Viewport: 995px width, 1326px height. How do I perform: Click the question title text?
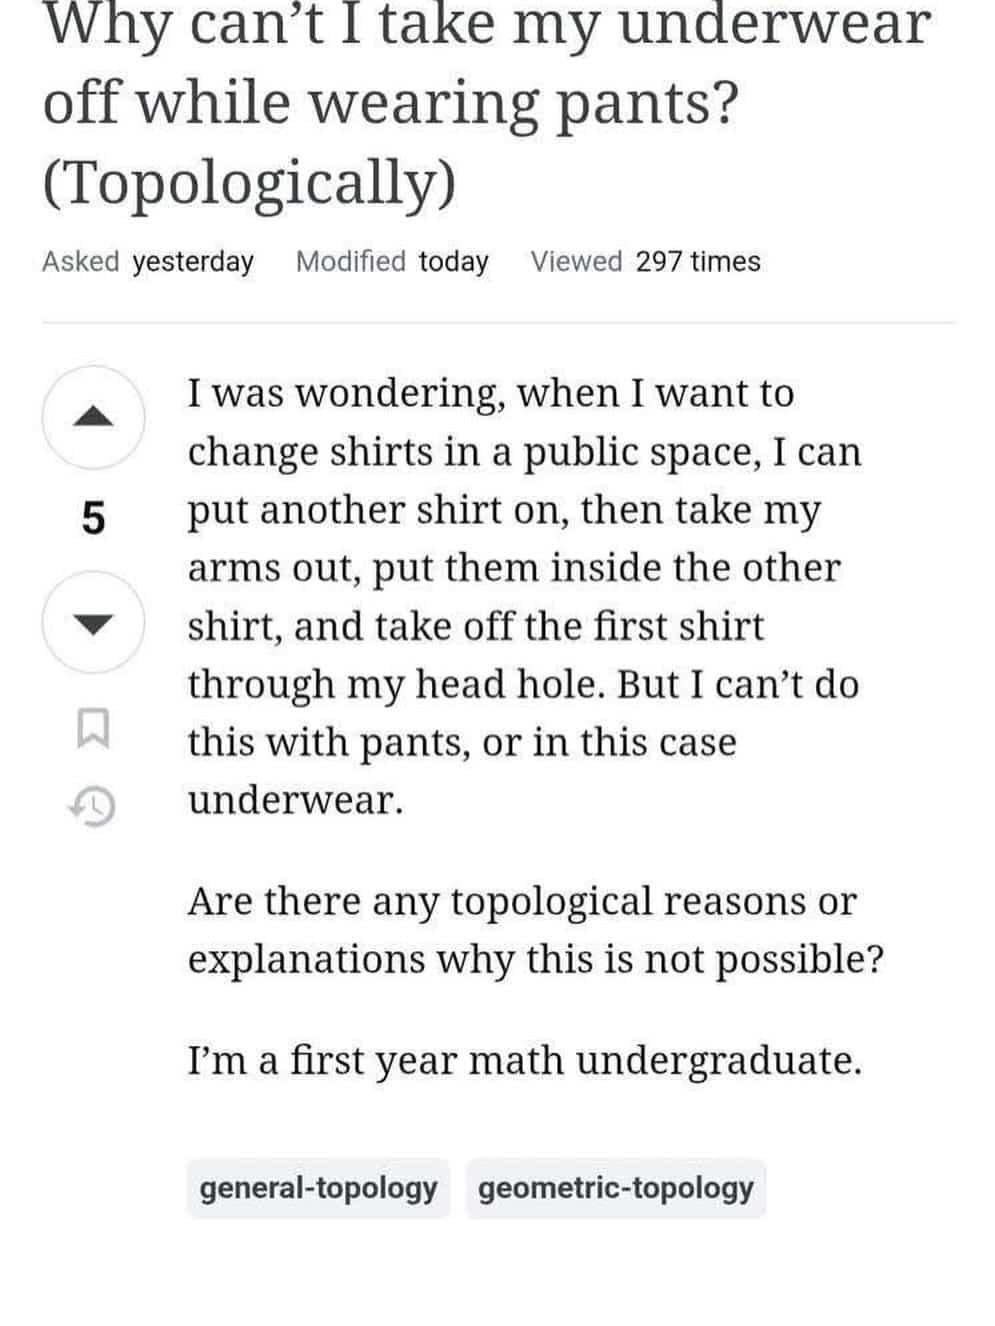point(487,63)
